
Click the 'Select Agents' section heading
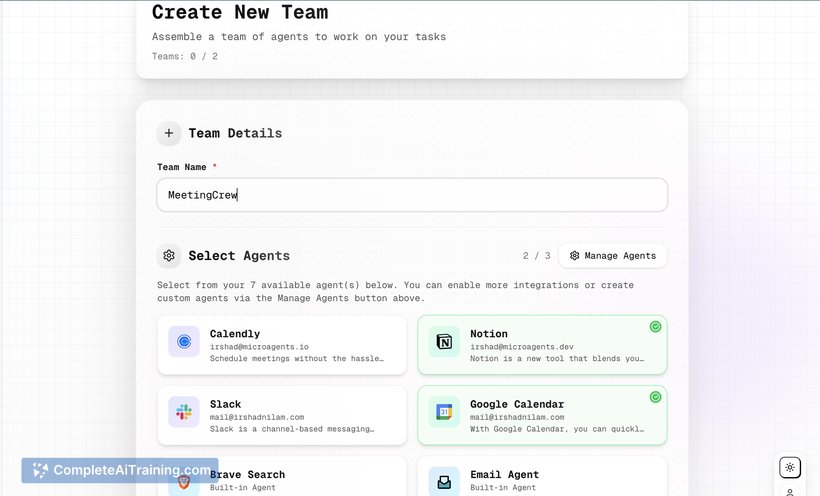tap(239, 256)
